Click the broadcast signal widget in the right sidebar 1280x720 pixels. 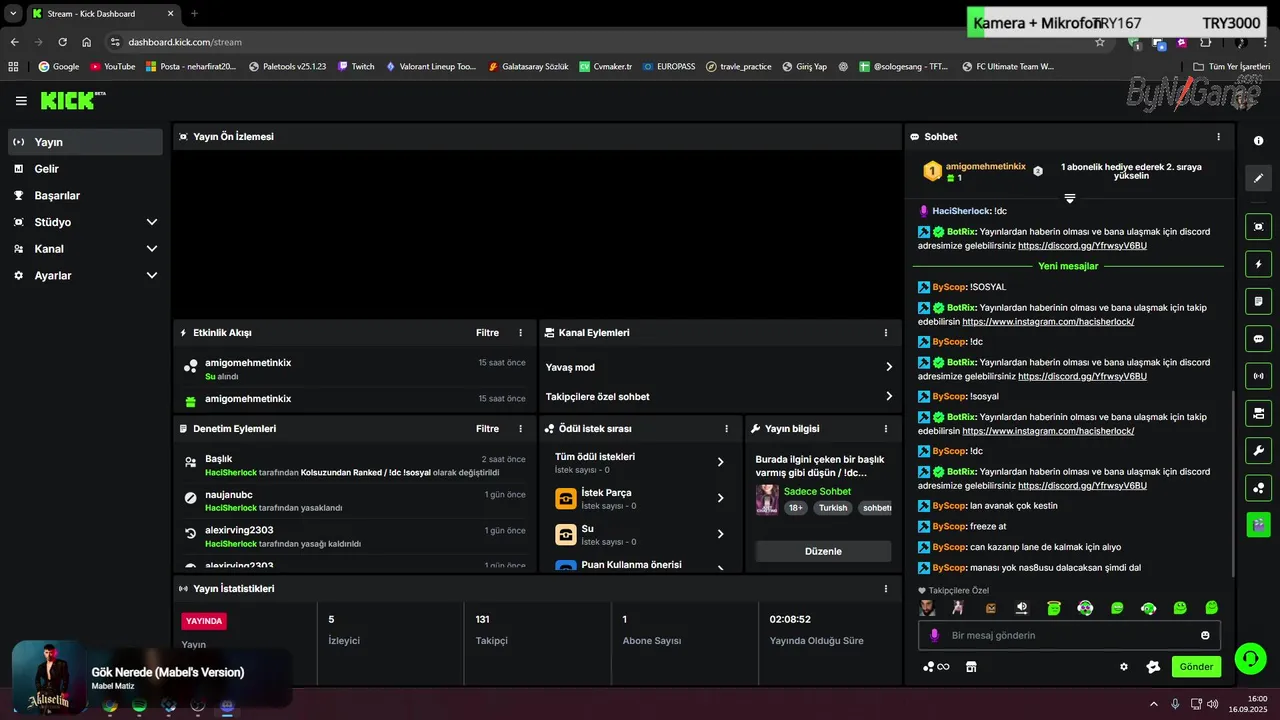tap(1258, 376)
